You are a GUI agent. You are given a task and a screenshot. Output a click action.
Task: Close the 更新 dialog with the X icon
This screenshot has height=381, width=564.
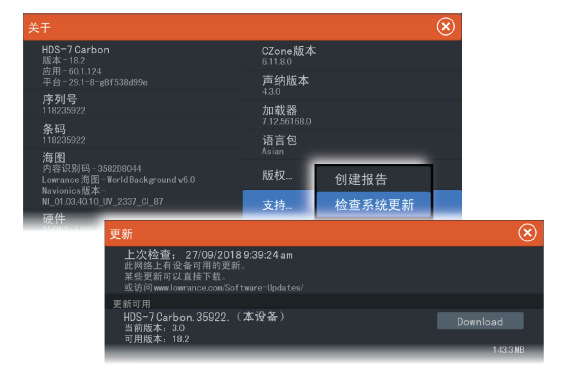[x=527, y=233]
